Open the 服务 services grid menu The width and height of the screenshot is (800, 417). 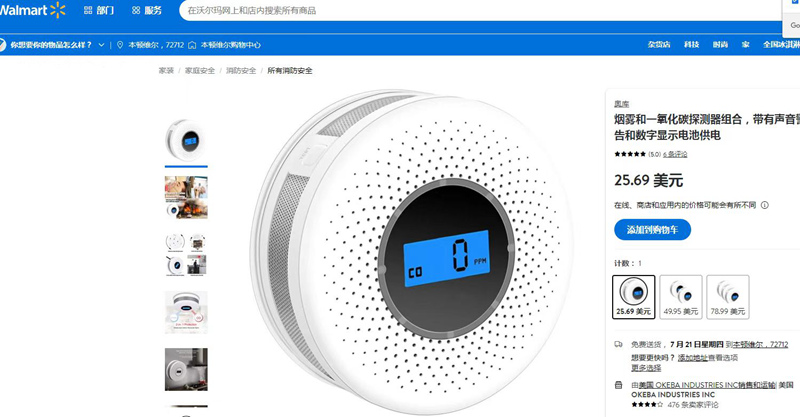(146, 10)
